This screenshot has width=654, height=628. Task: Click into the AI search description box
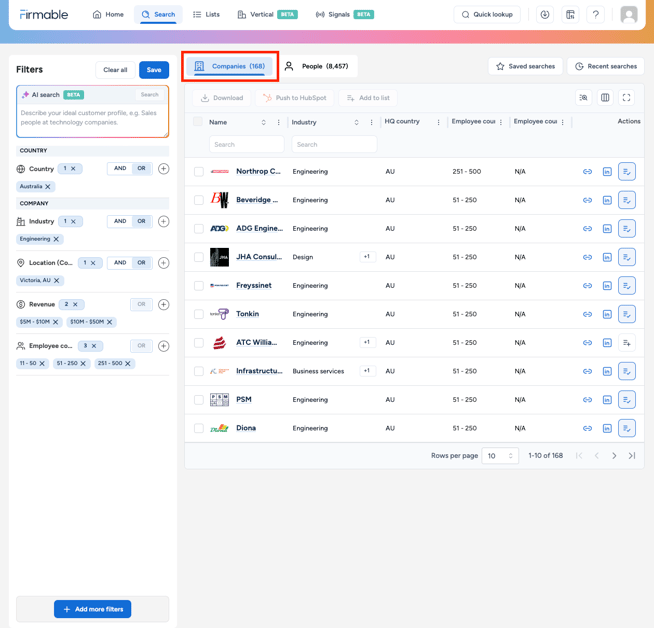[x=93, y=118]
